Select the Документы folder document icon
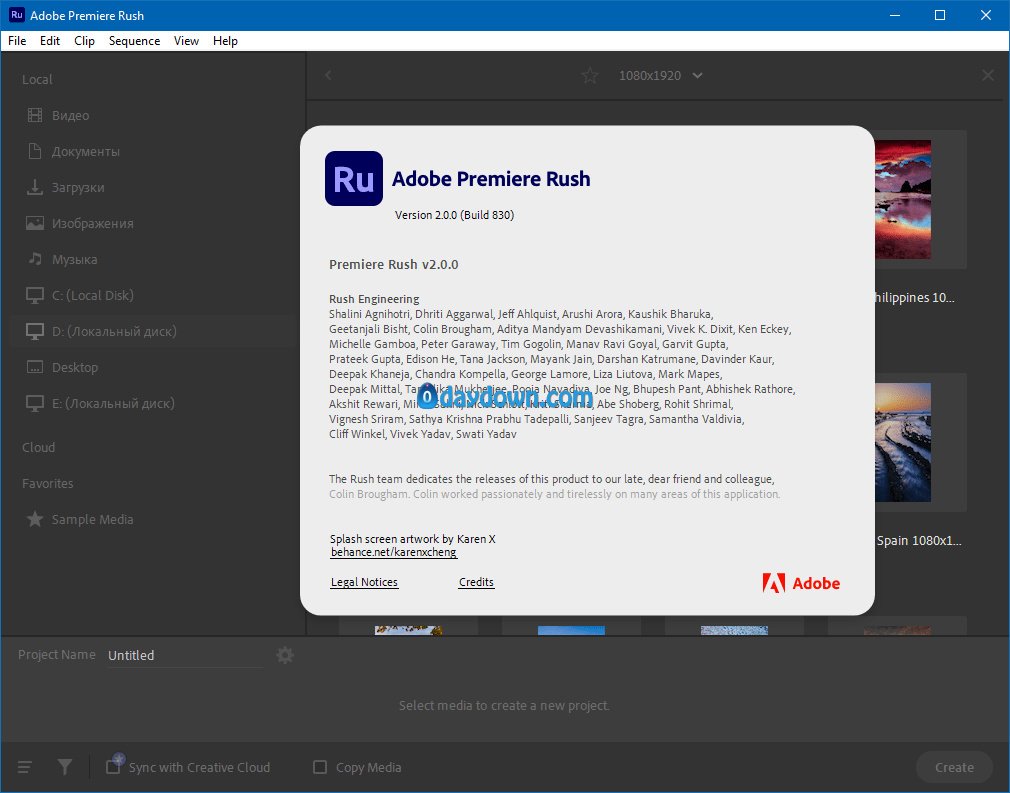Screen dimensions: 1010x793 (x=35, y=151)
